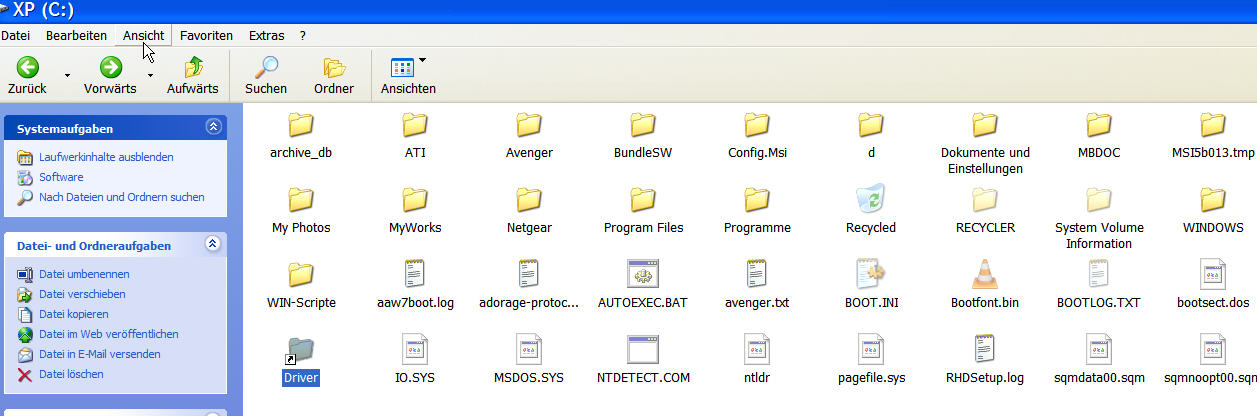Open the Bearbeiten menu
The image size is (1257, 416).
[76, 35]
